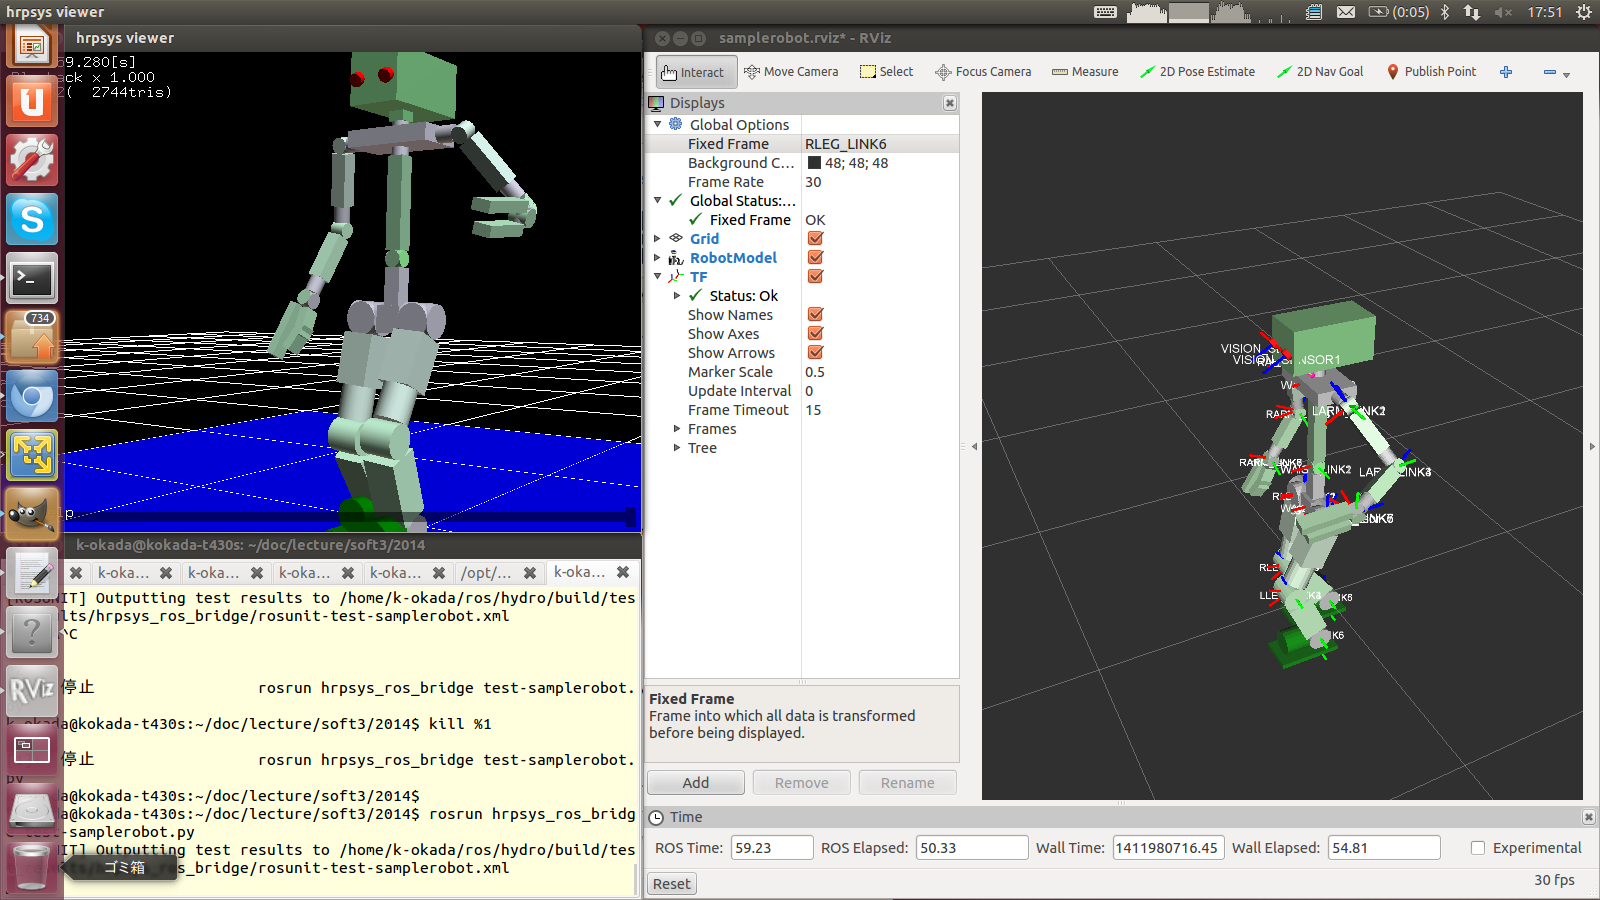Viewport: 1600px width, 900px height.
Task: Open the workspace switcher in launcher
Action: (32, 750)
